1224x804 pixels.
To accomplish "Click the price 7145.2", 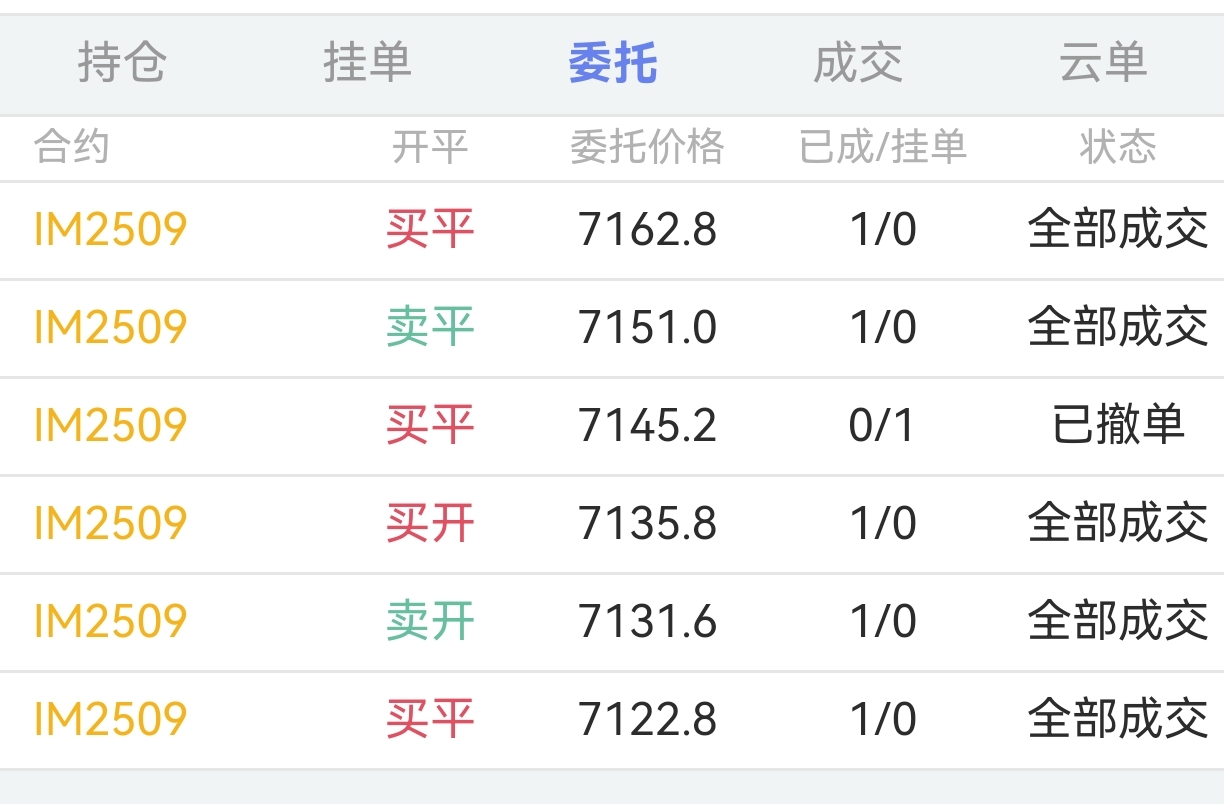I will 647,425.
